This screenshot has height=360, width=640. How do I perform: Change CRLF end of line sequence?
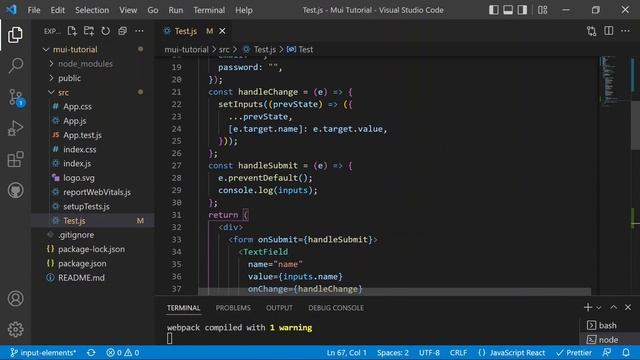458,353
